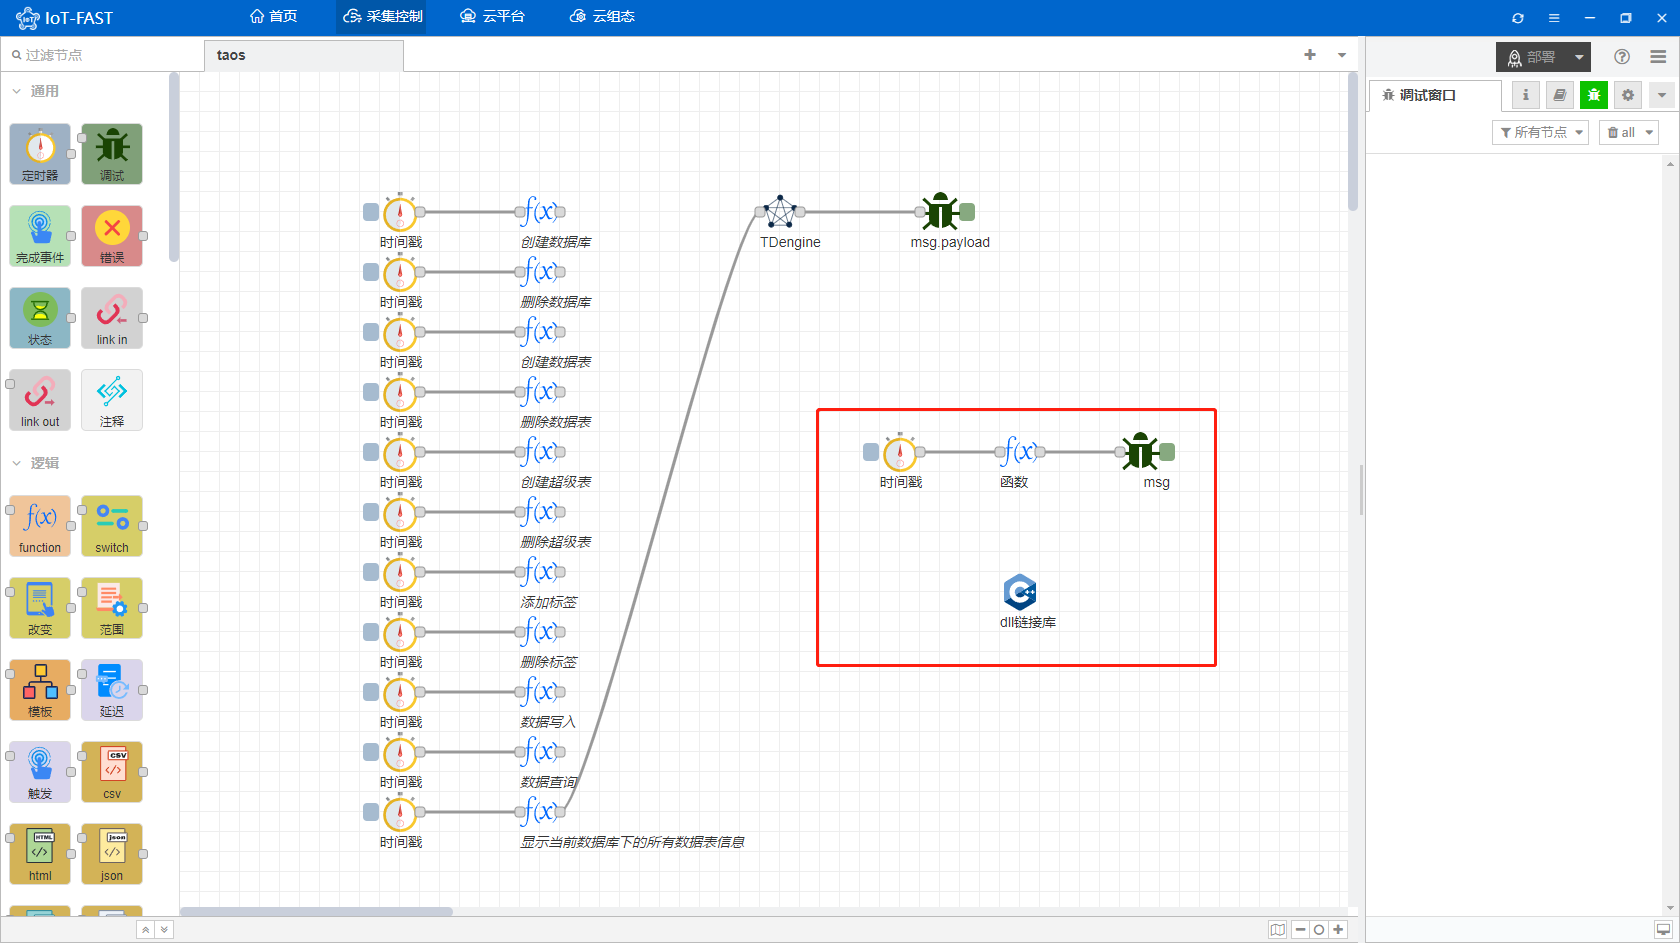The width and height of the screenshot is (1680, 943).
Task: Toggle the msg debug node output button
Action: [x=1167, y=452]
